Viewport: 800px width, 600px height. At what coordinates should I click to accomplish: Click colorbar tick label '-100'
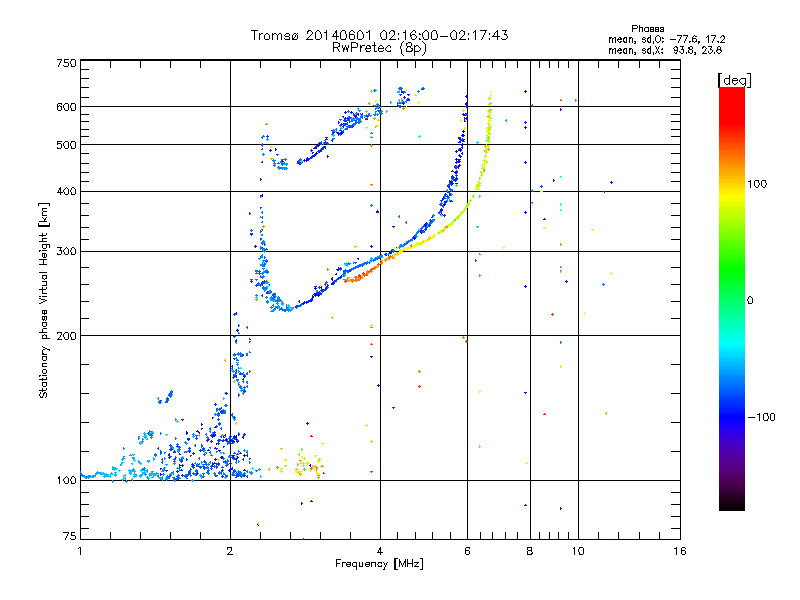click(762, 417)
